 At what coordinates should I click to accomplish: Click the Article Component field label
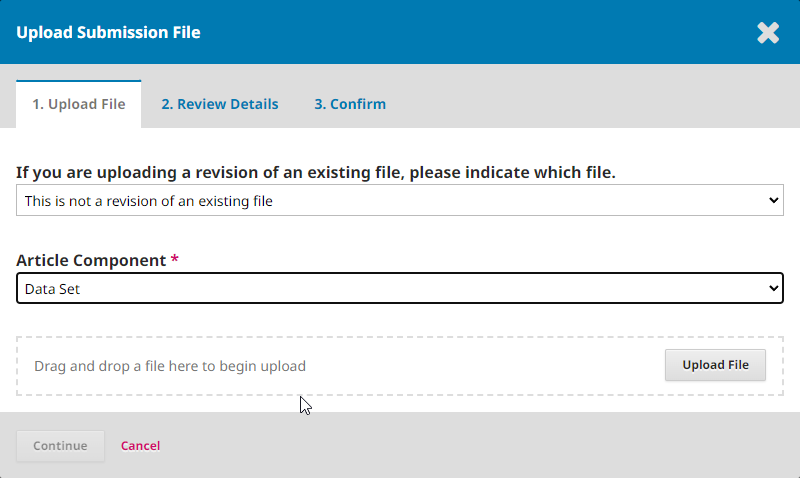click(91, 260)
